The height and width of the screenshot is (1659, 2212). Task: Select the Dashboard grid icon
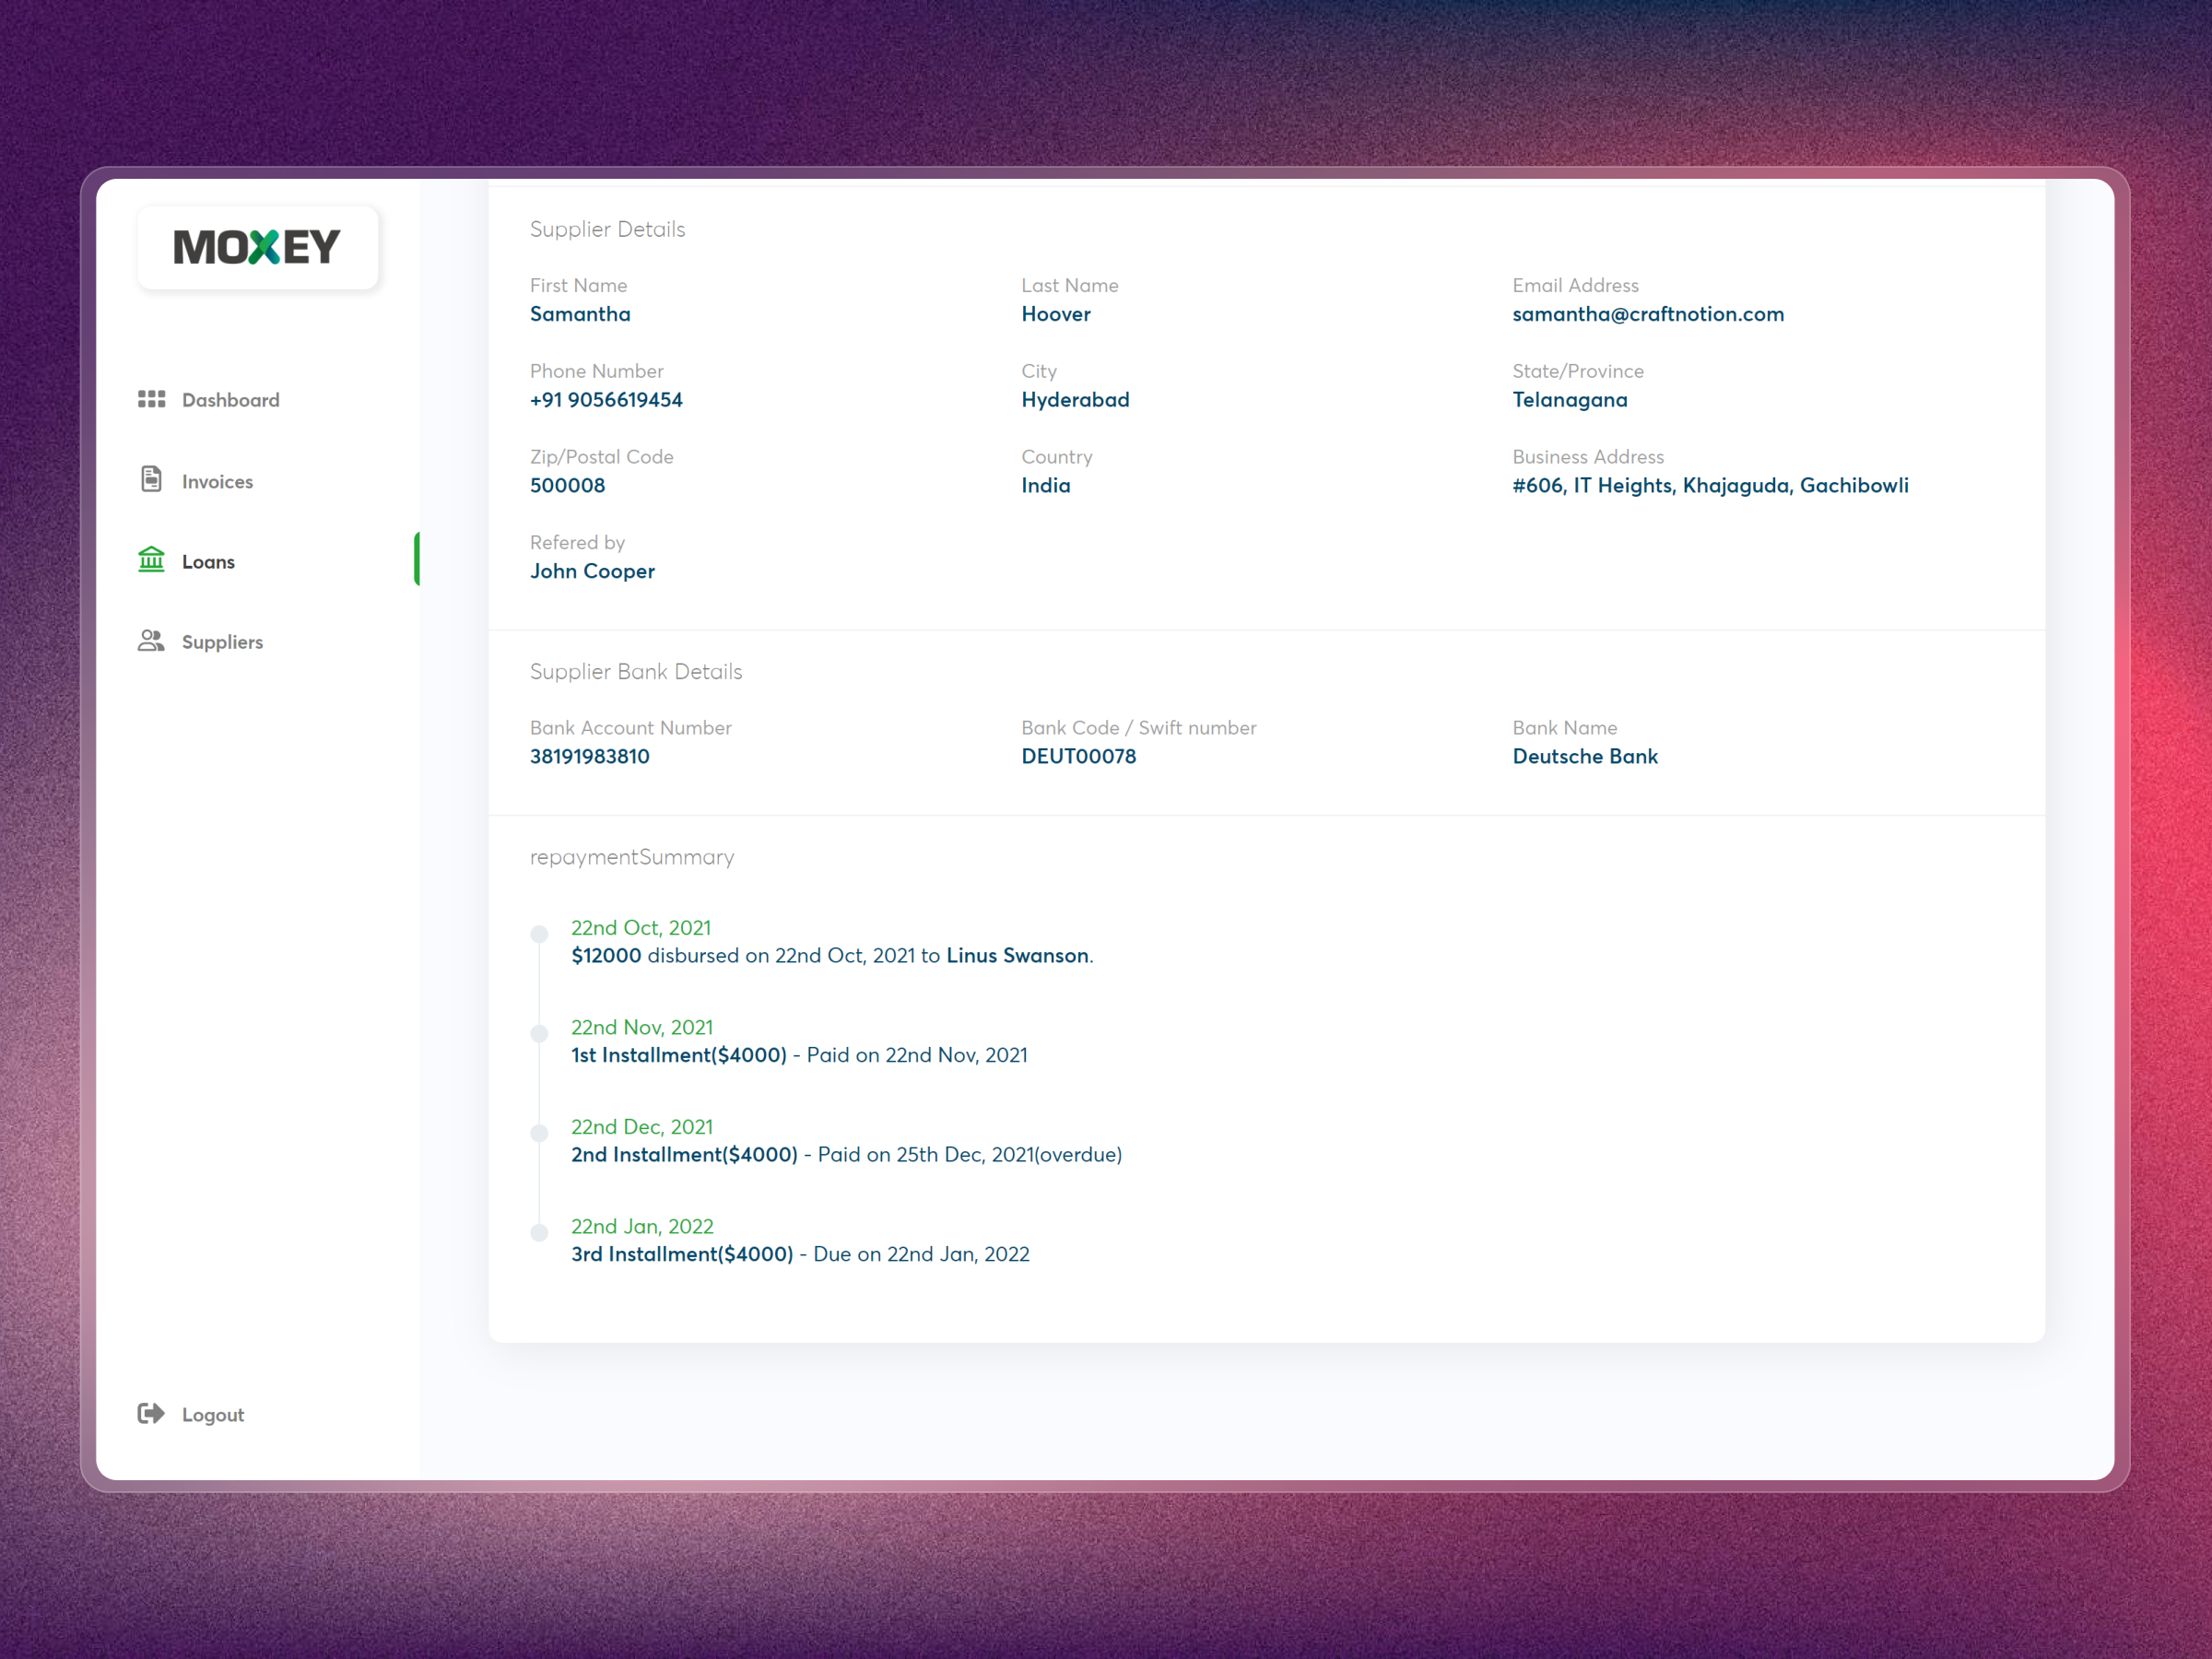tap(151, 399)
